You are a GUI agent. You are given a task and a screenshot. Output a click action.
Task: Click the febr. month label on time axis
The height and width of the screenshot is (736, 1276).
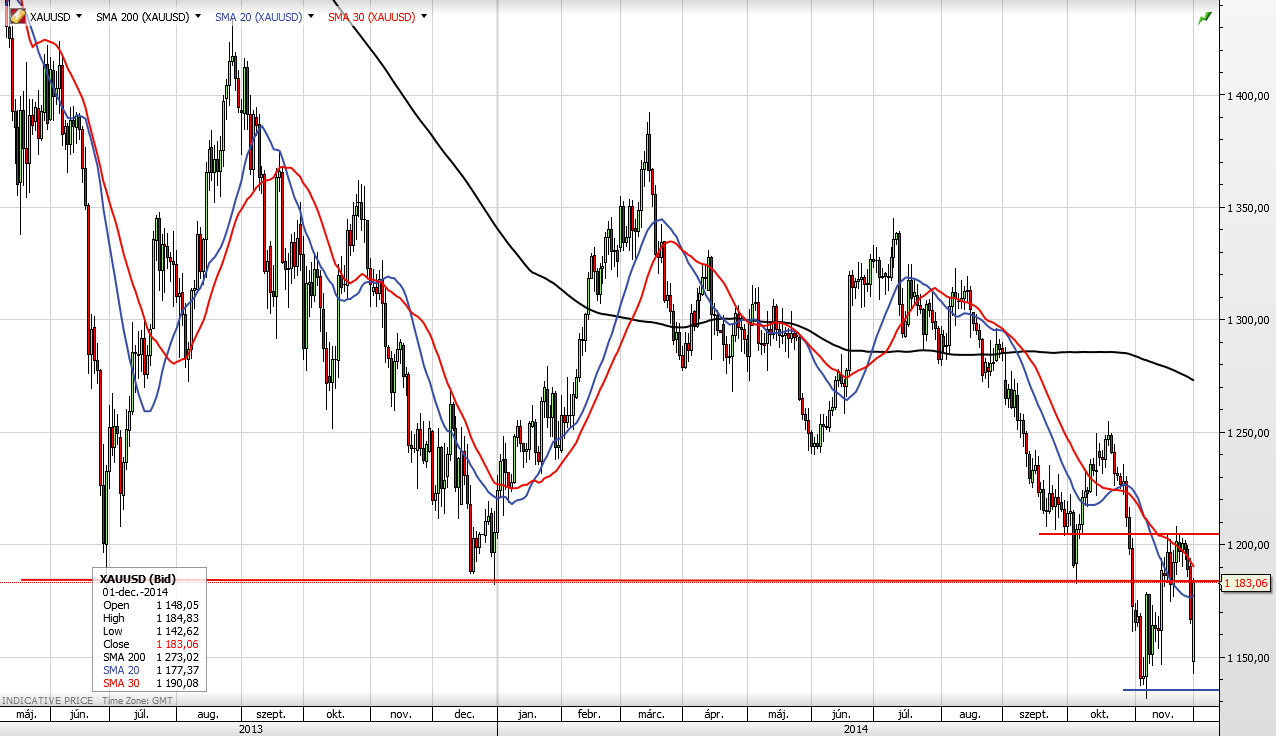coord(589,715)
